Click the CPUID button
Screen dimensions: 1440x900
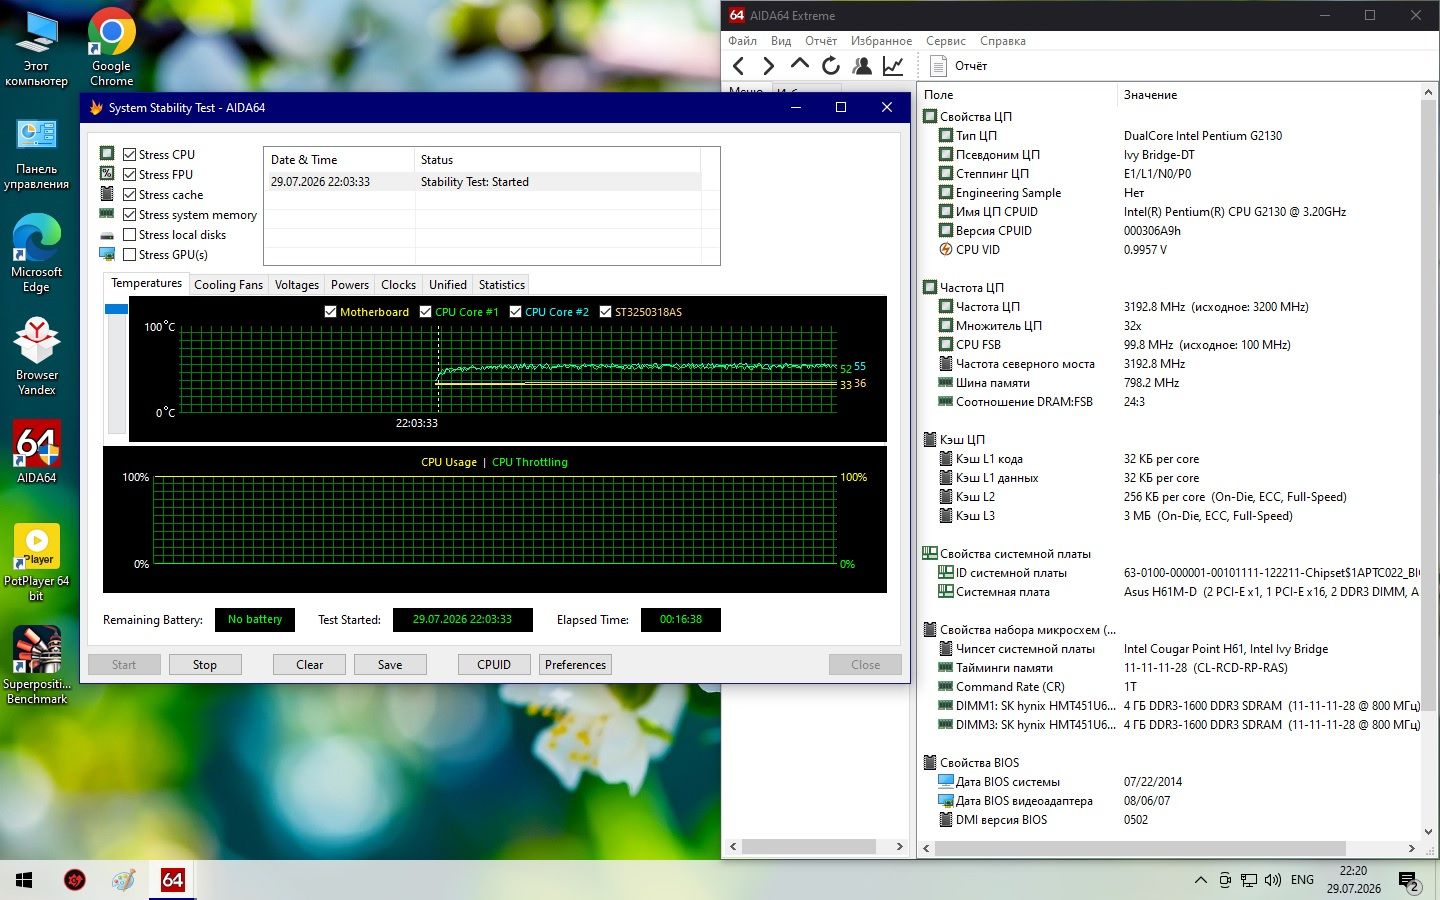(x=494, y=665)
